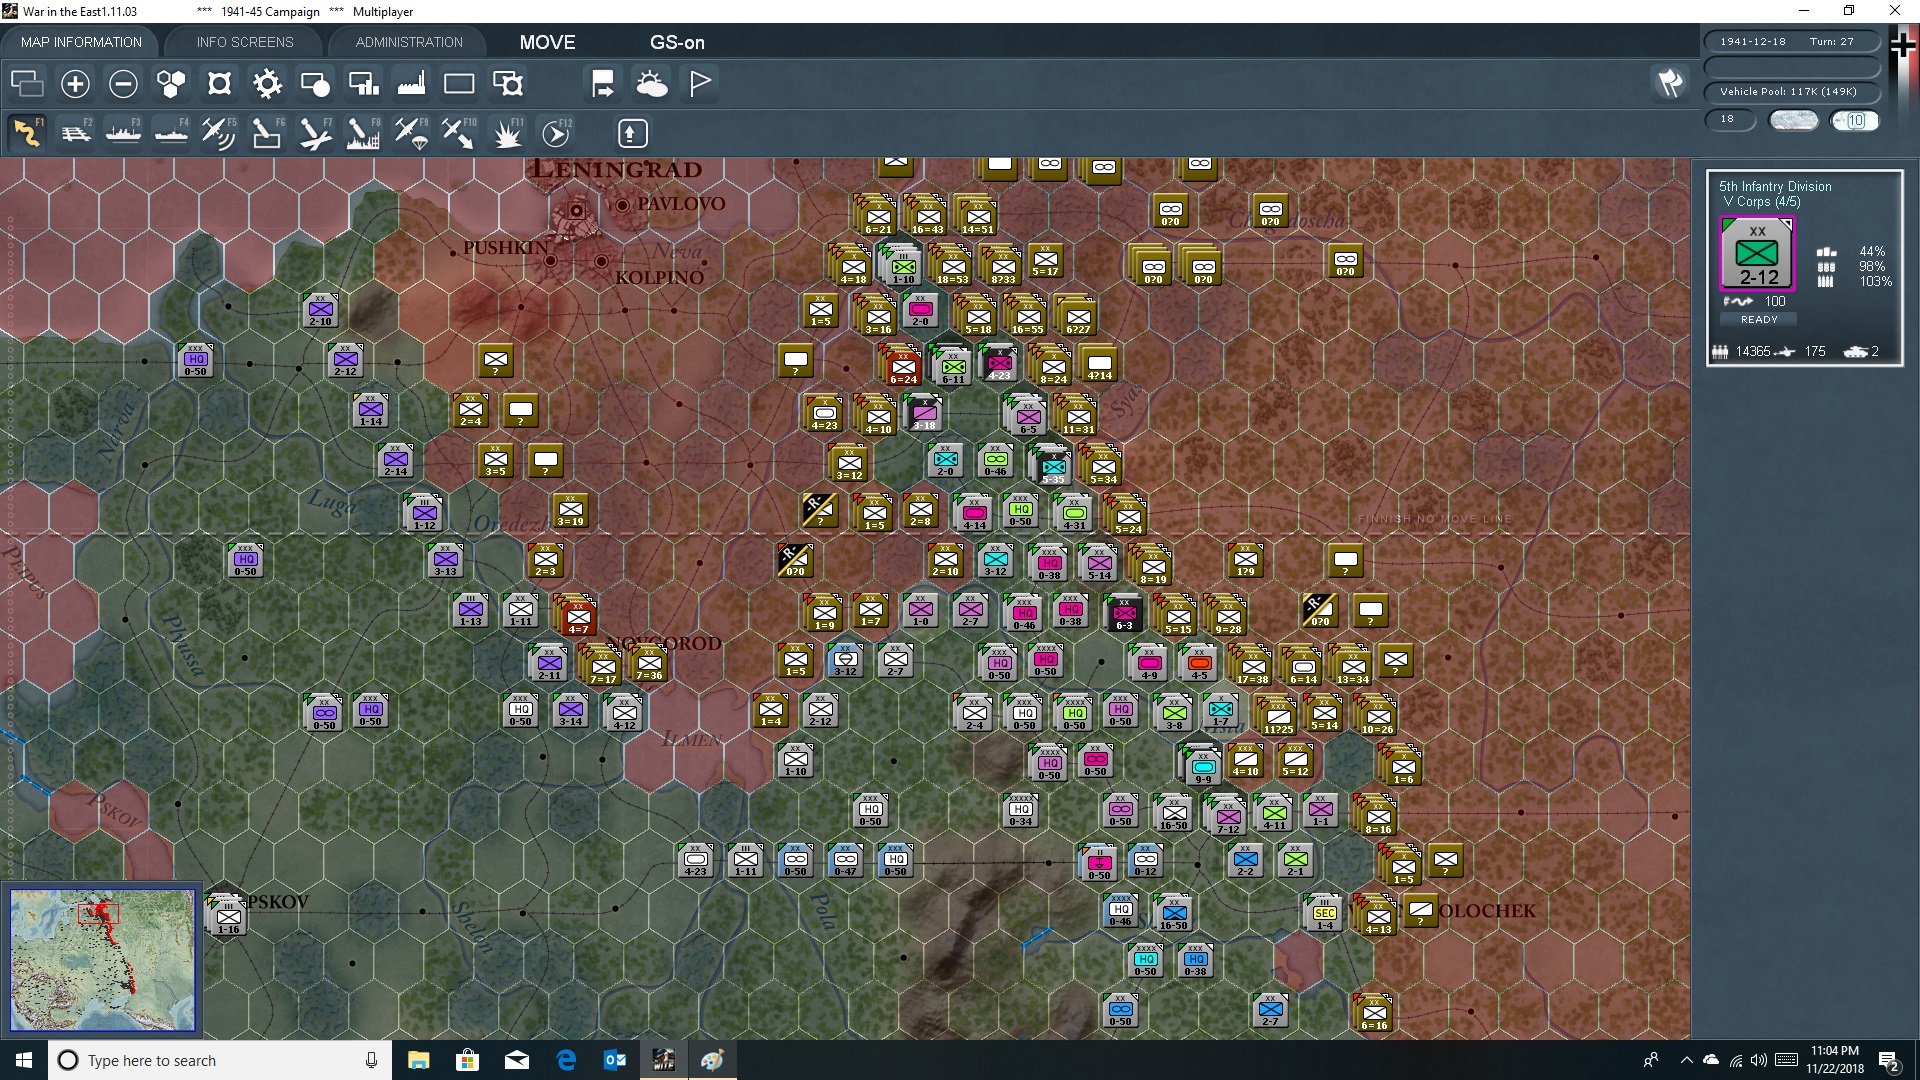Click the rectangle with bar chart icon
1920x1080 pixels.
click(363, 84)
